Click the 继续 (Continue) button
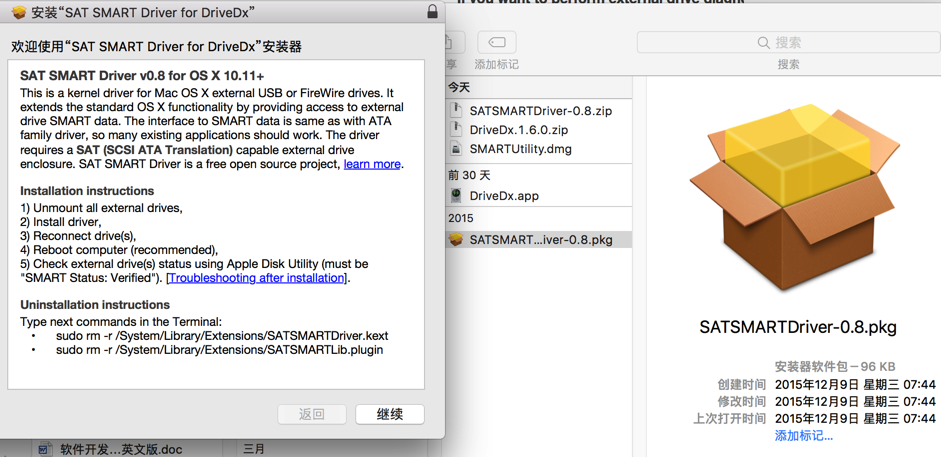 point(389,414)
